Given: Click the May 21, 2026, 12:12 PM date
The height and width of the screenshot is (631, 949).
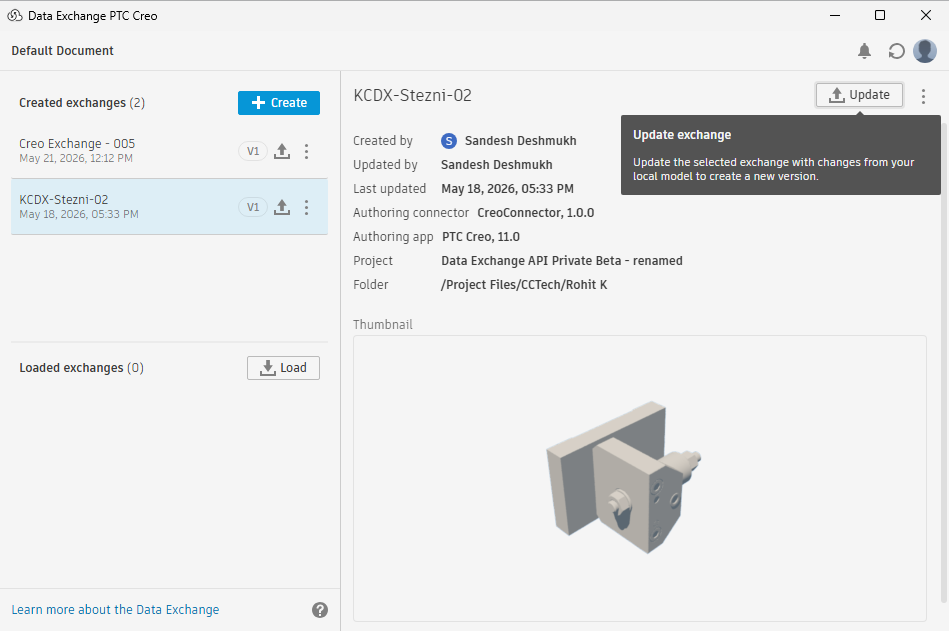Looking at the screenshot, I should [x=76, y=159].
